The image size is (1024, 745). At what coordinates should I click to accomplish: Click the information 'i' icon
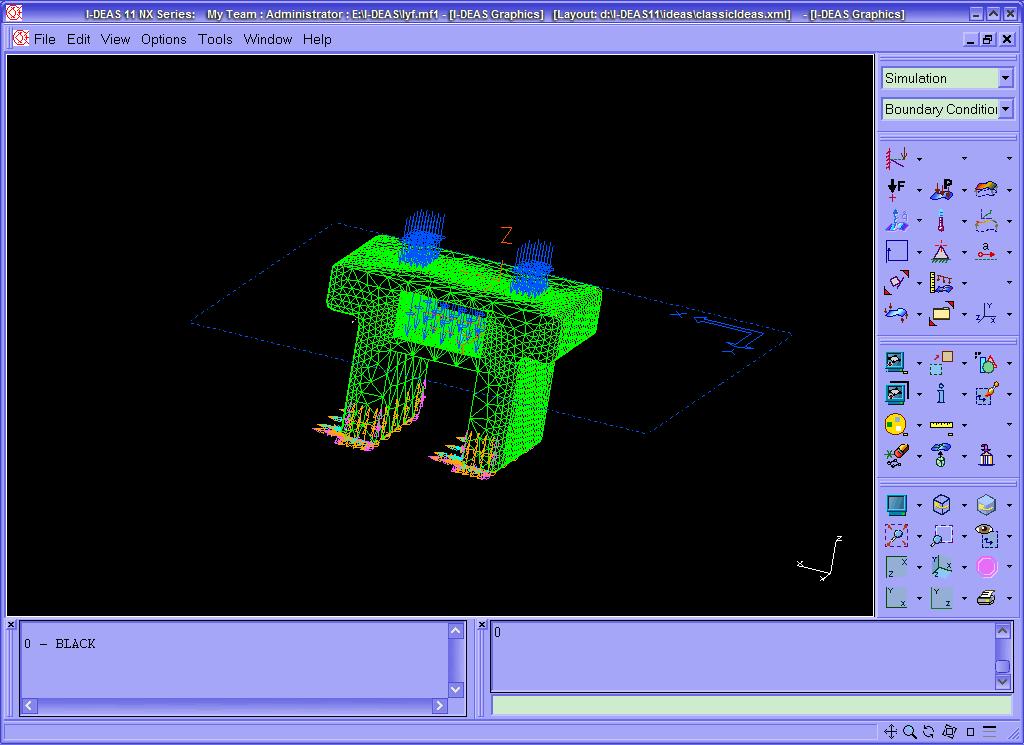click(941, 393)
